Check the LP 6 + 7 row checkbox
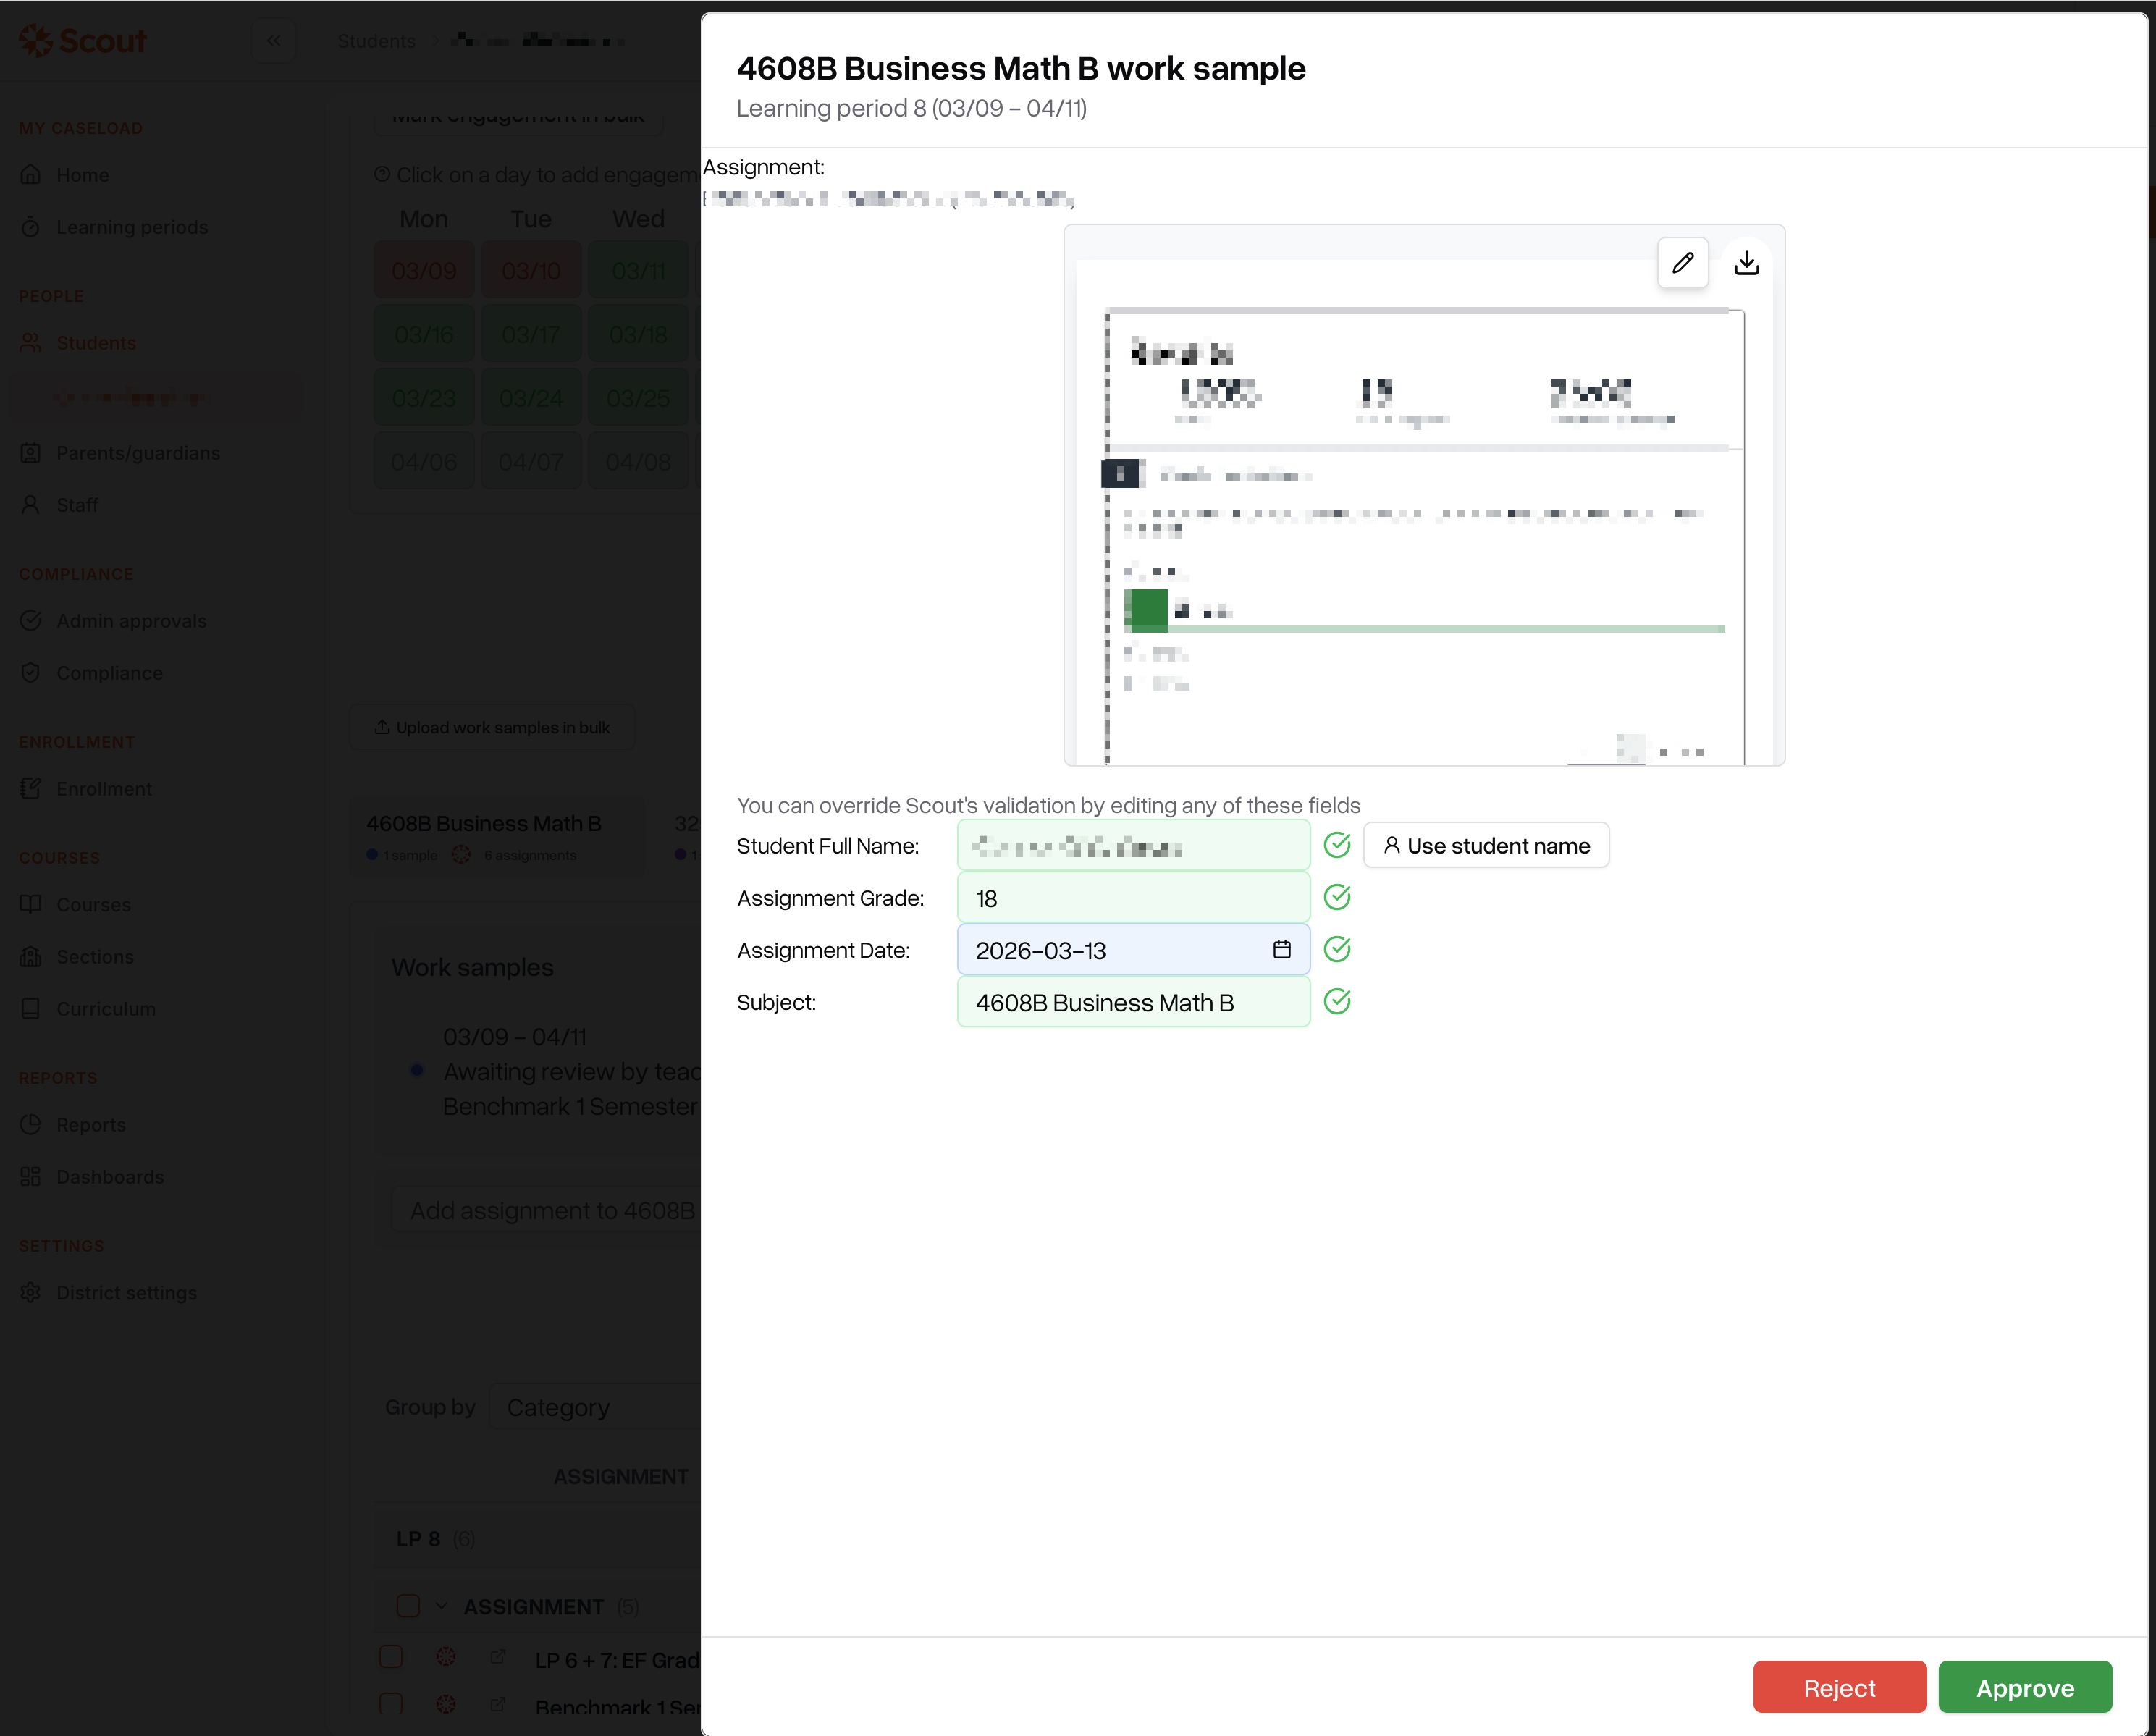This screenshot has width=2156, height=1736. 391,1657
